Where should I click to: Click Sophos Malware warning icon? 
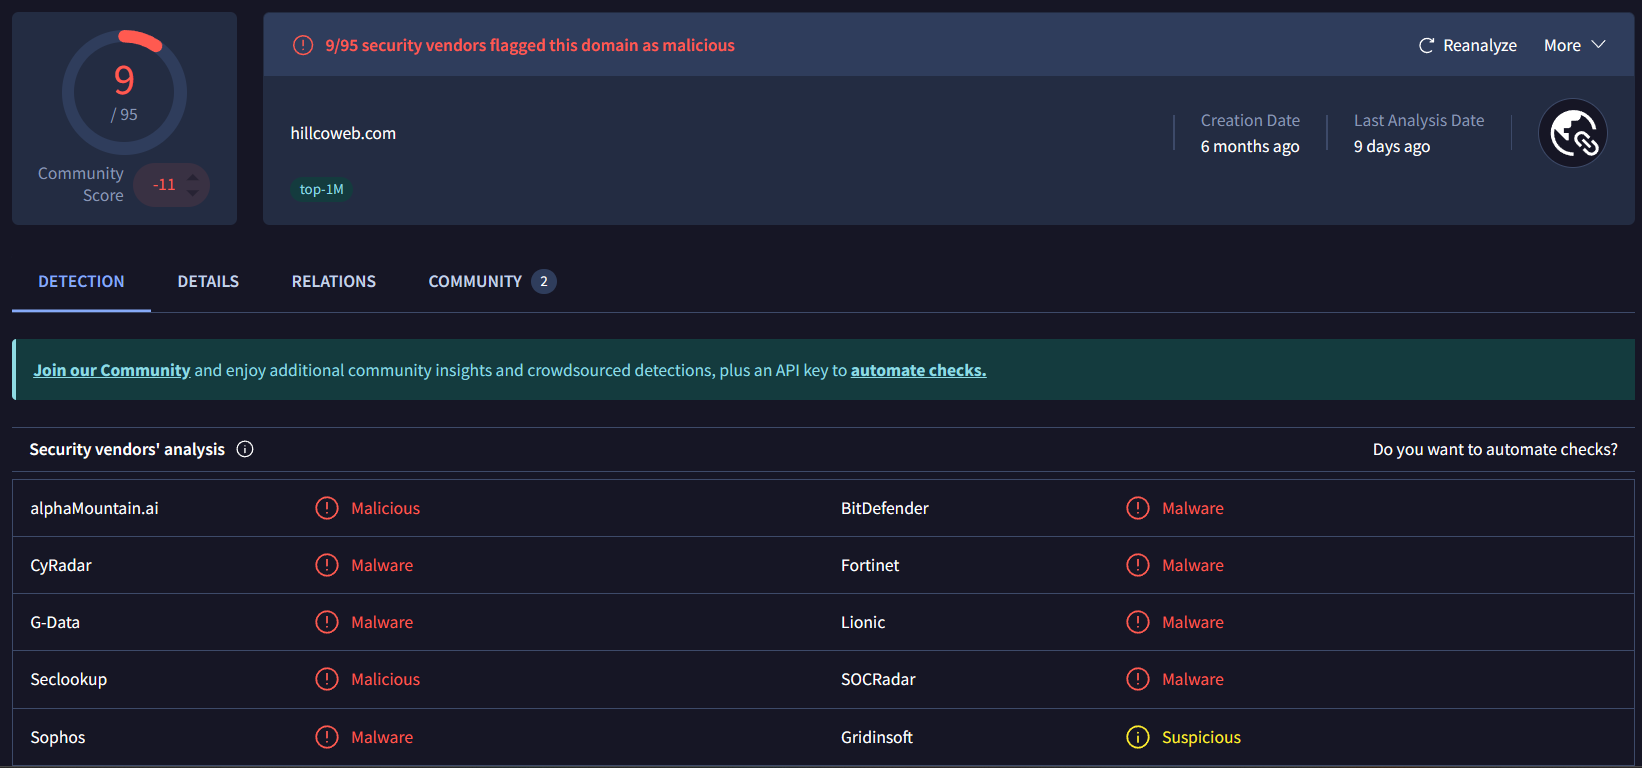327,737
